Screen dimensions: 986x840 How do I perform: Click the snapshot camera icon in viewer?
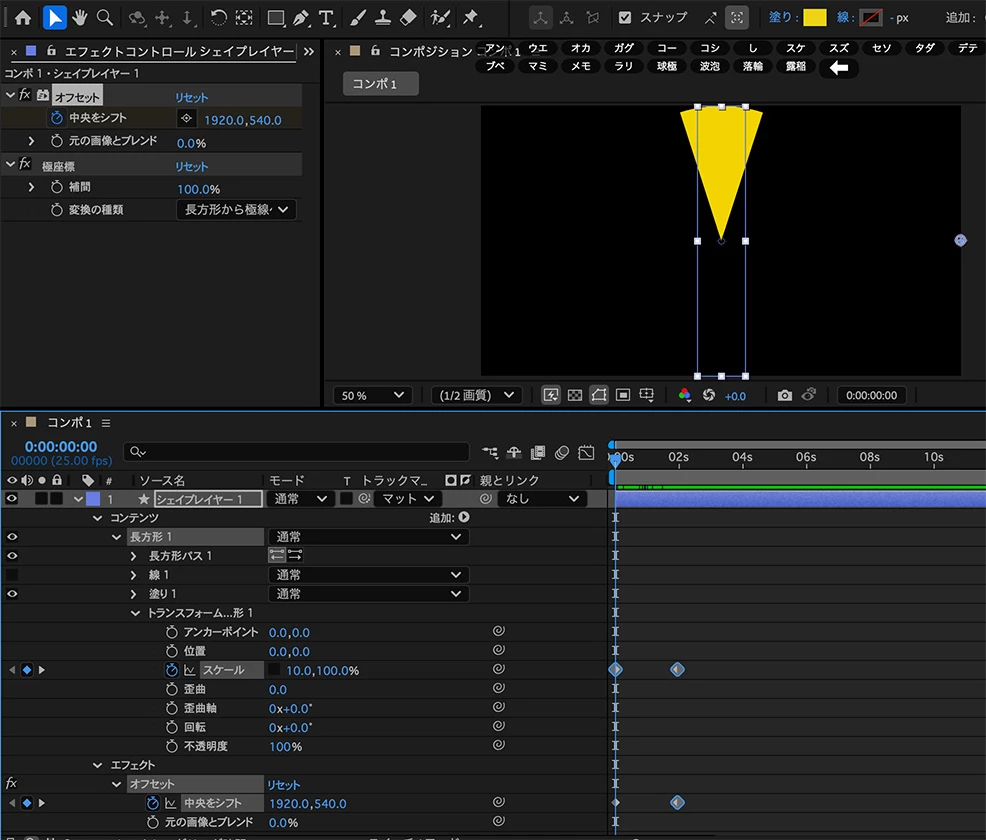[784, 395]
